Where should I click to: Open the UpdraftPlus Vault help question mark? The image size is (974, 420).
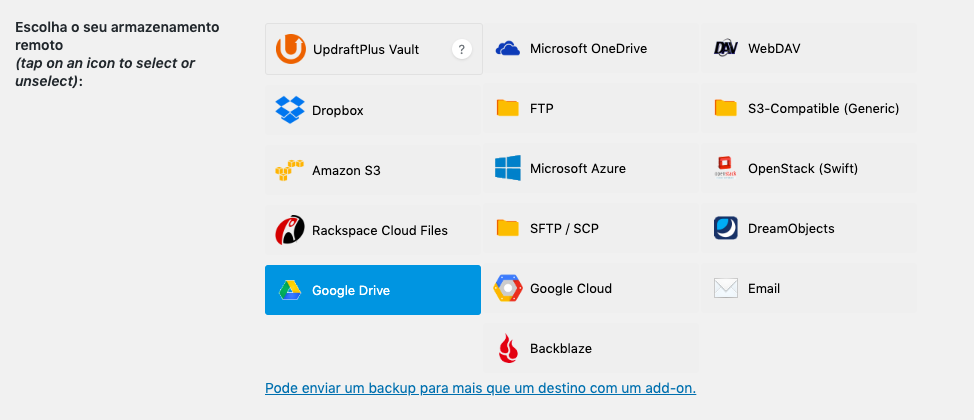pyautogui.click(x=462, y=49)
